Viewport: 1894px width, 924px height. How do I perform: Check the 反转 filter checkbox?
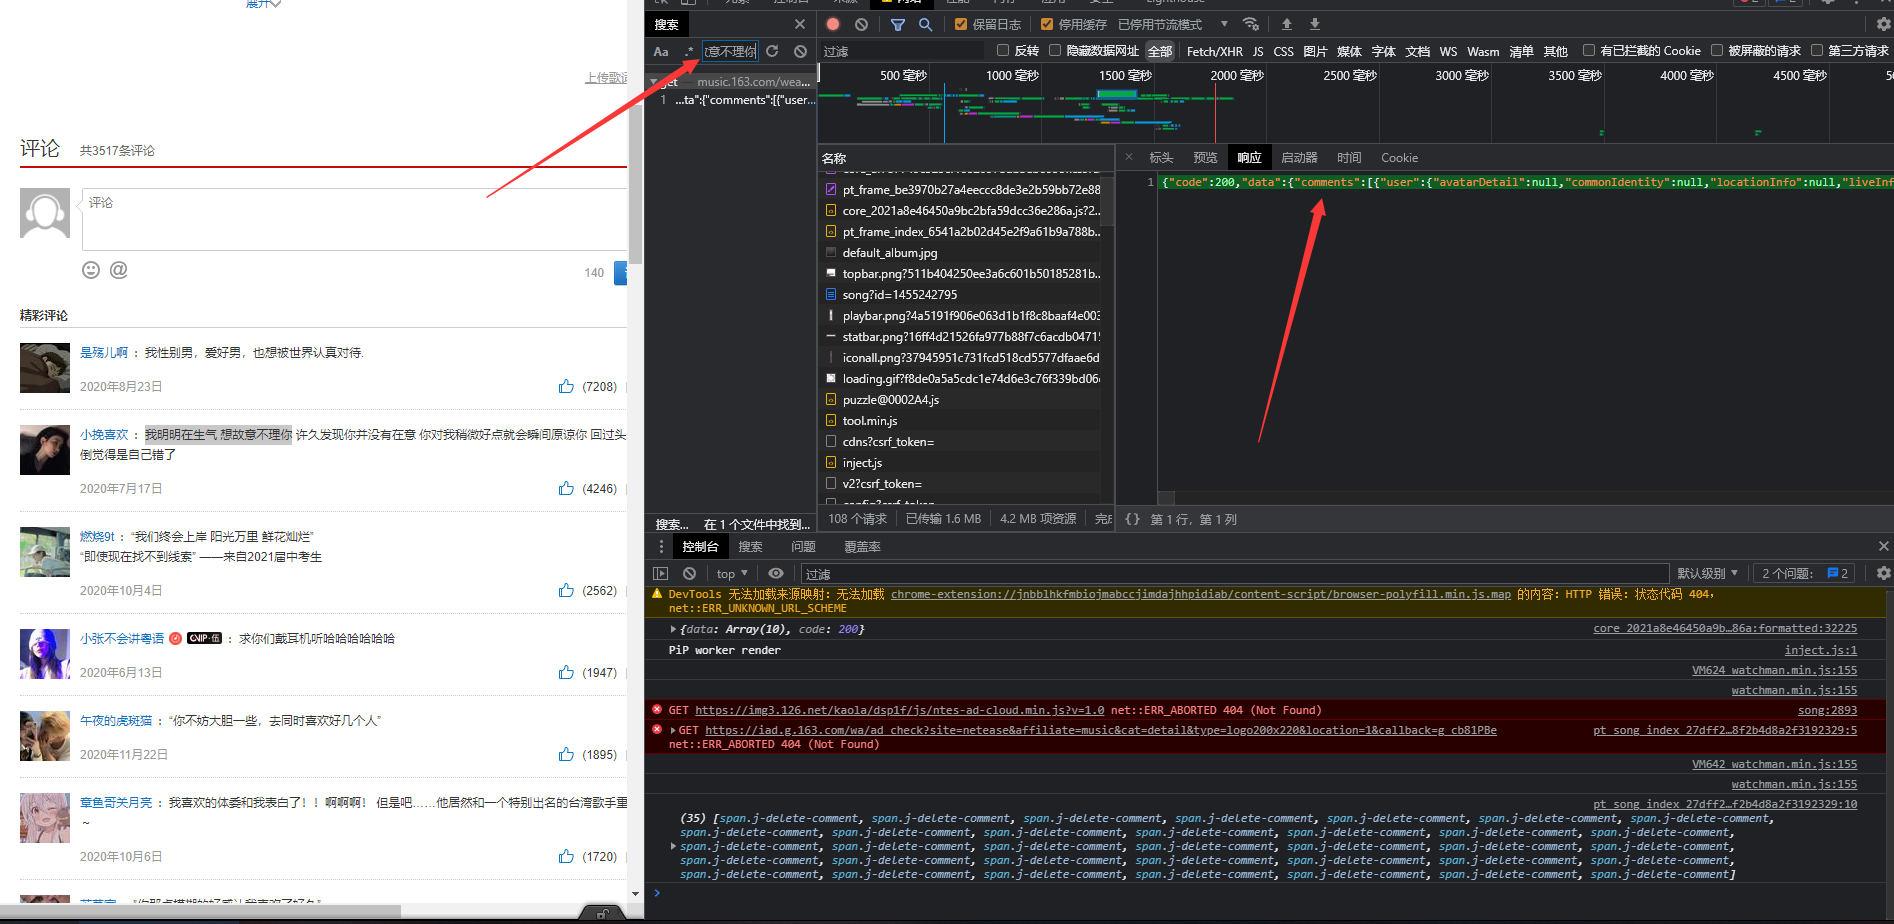(1003, 50)
